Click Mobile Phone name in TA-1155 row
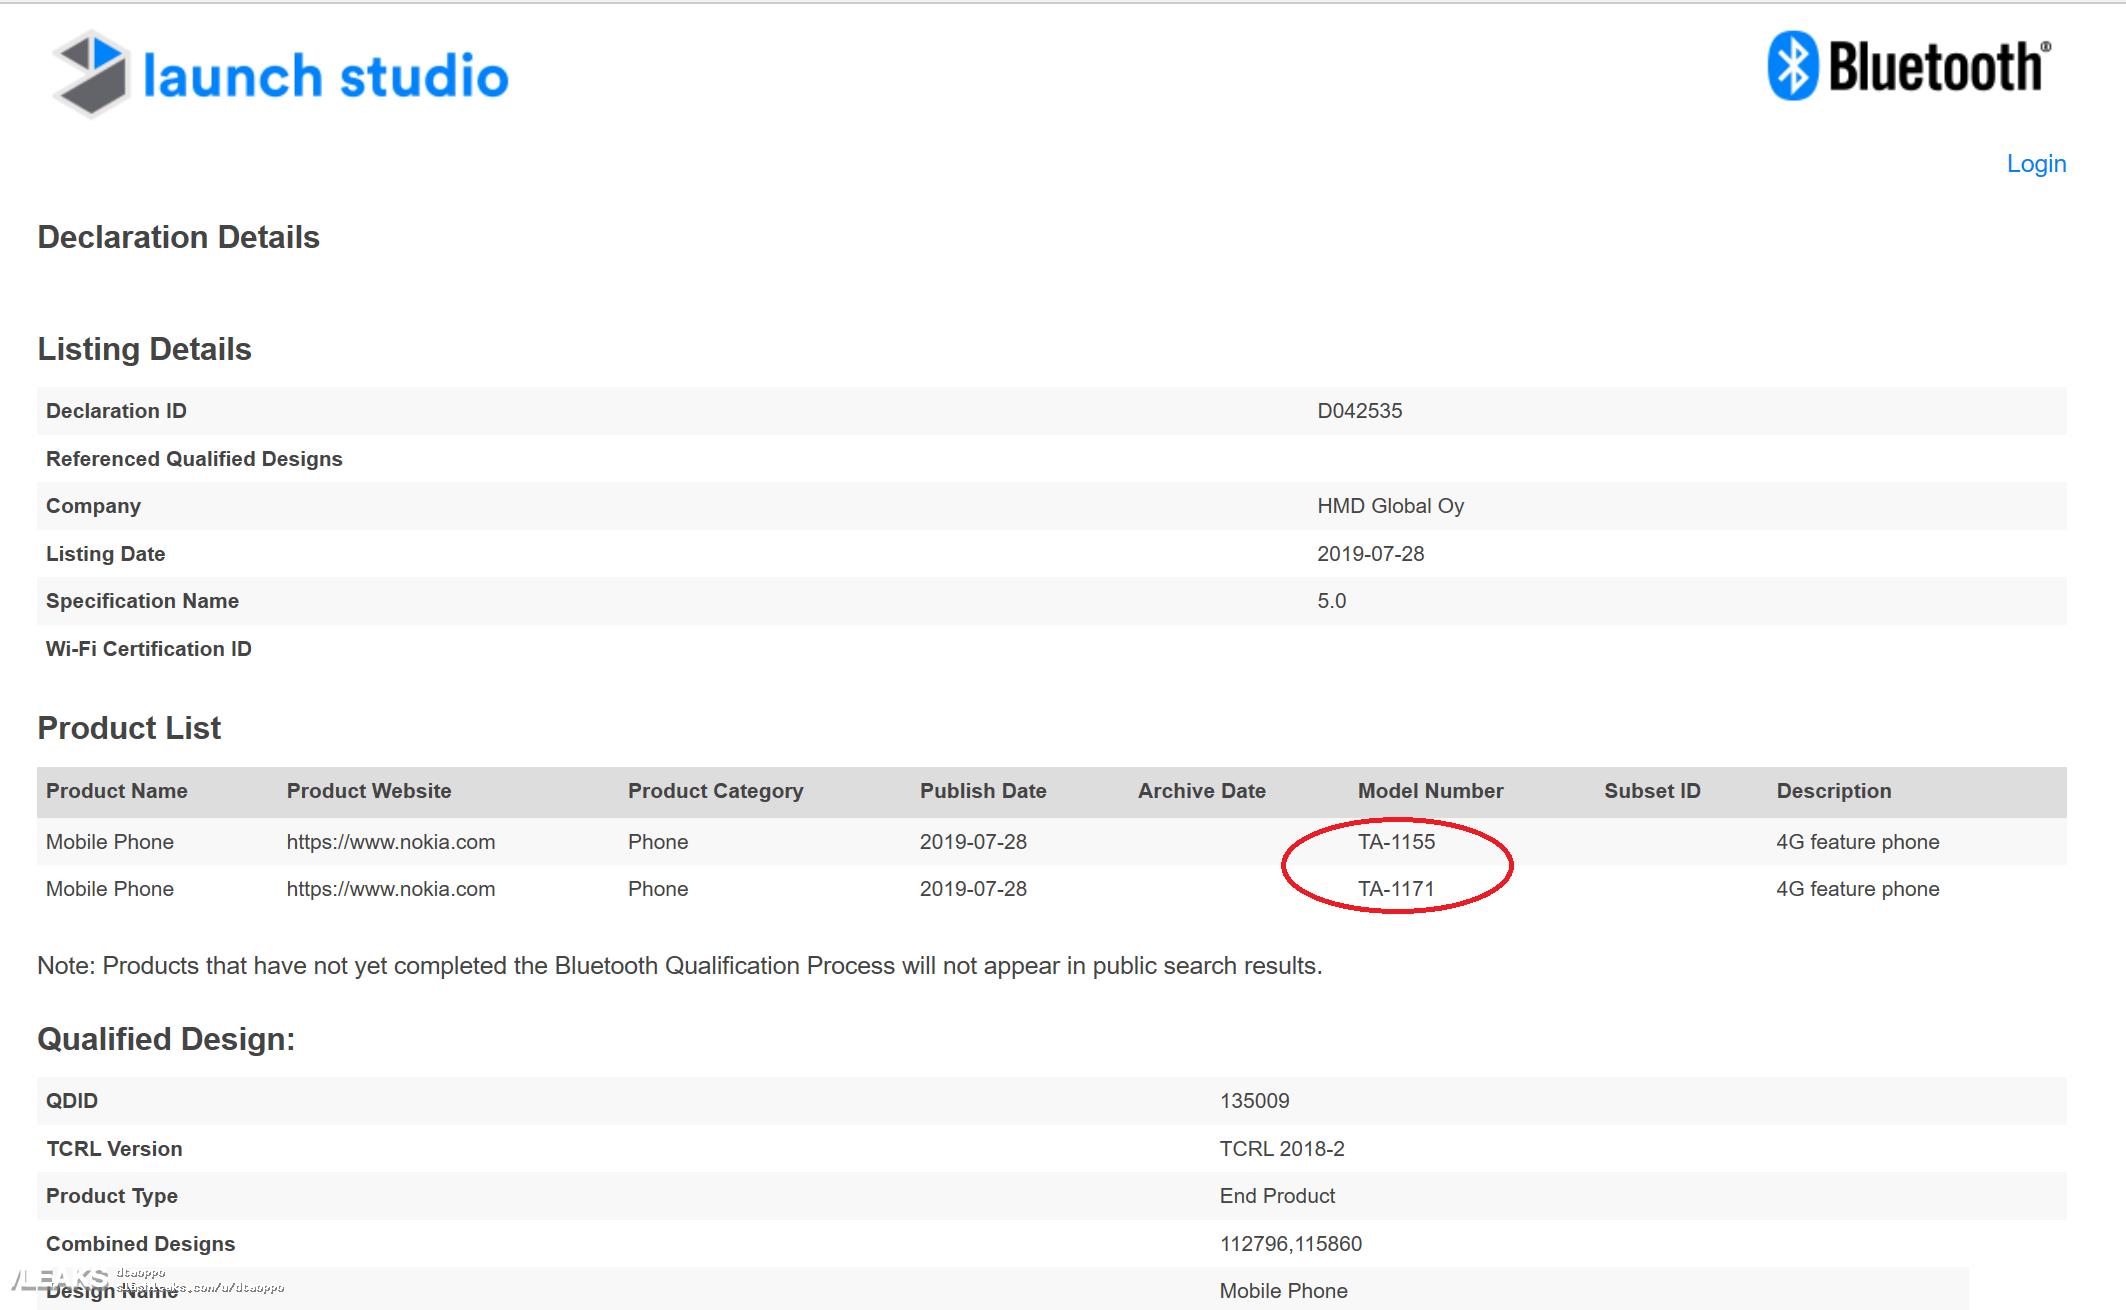This screenshot has width=2126, height=1310. point(110,842)
